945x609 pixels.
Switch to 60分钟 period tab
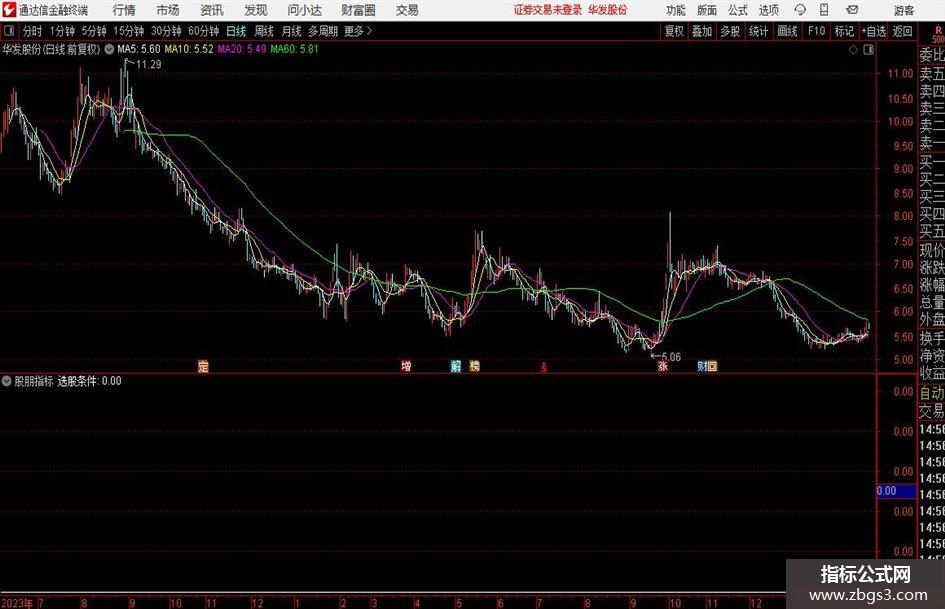click(204, 31)
